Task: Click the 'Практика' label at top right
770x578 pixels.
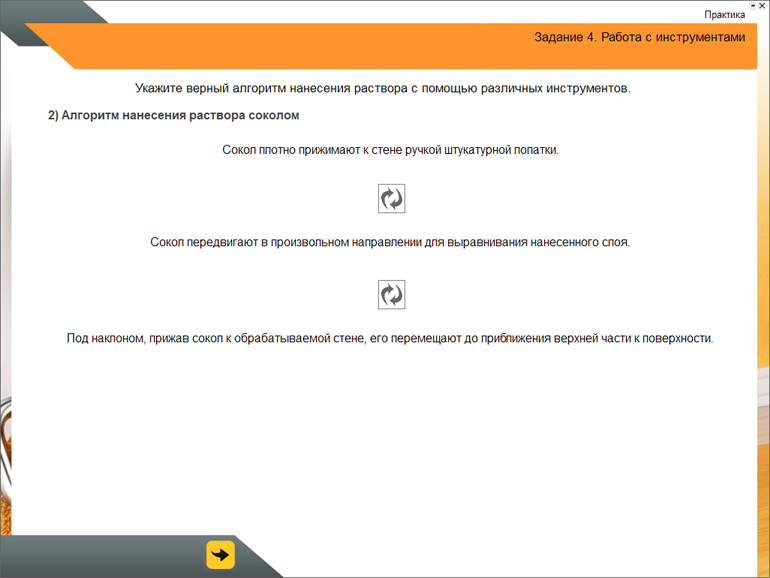Action: point(724,15)
